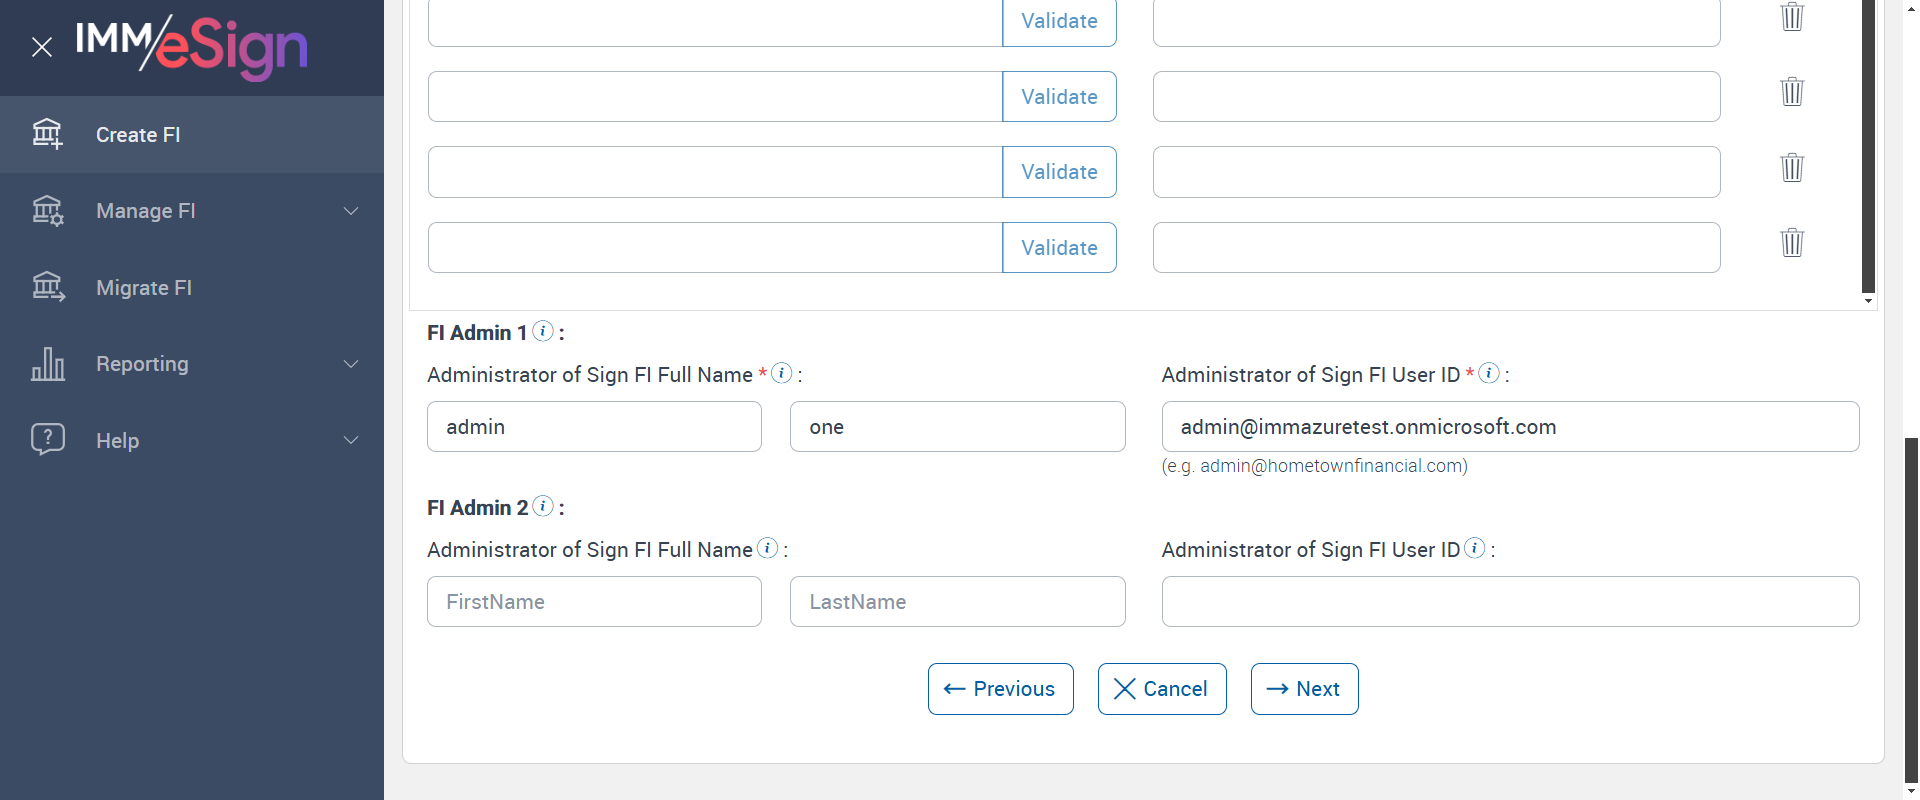
Task: Click the FI Admin 2 FirstName field
Action: (x=594, y=602)
